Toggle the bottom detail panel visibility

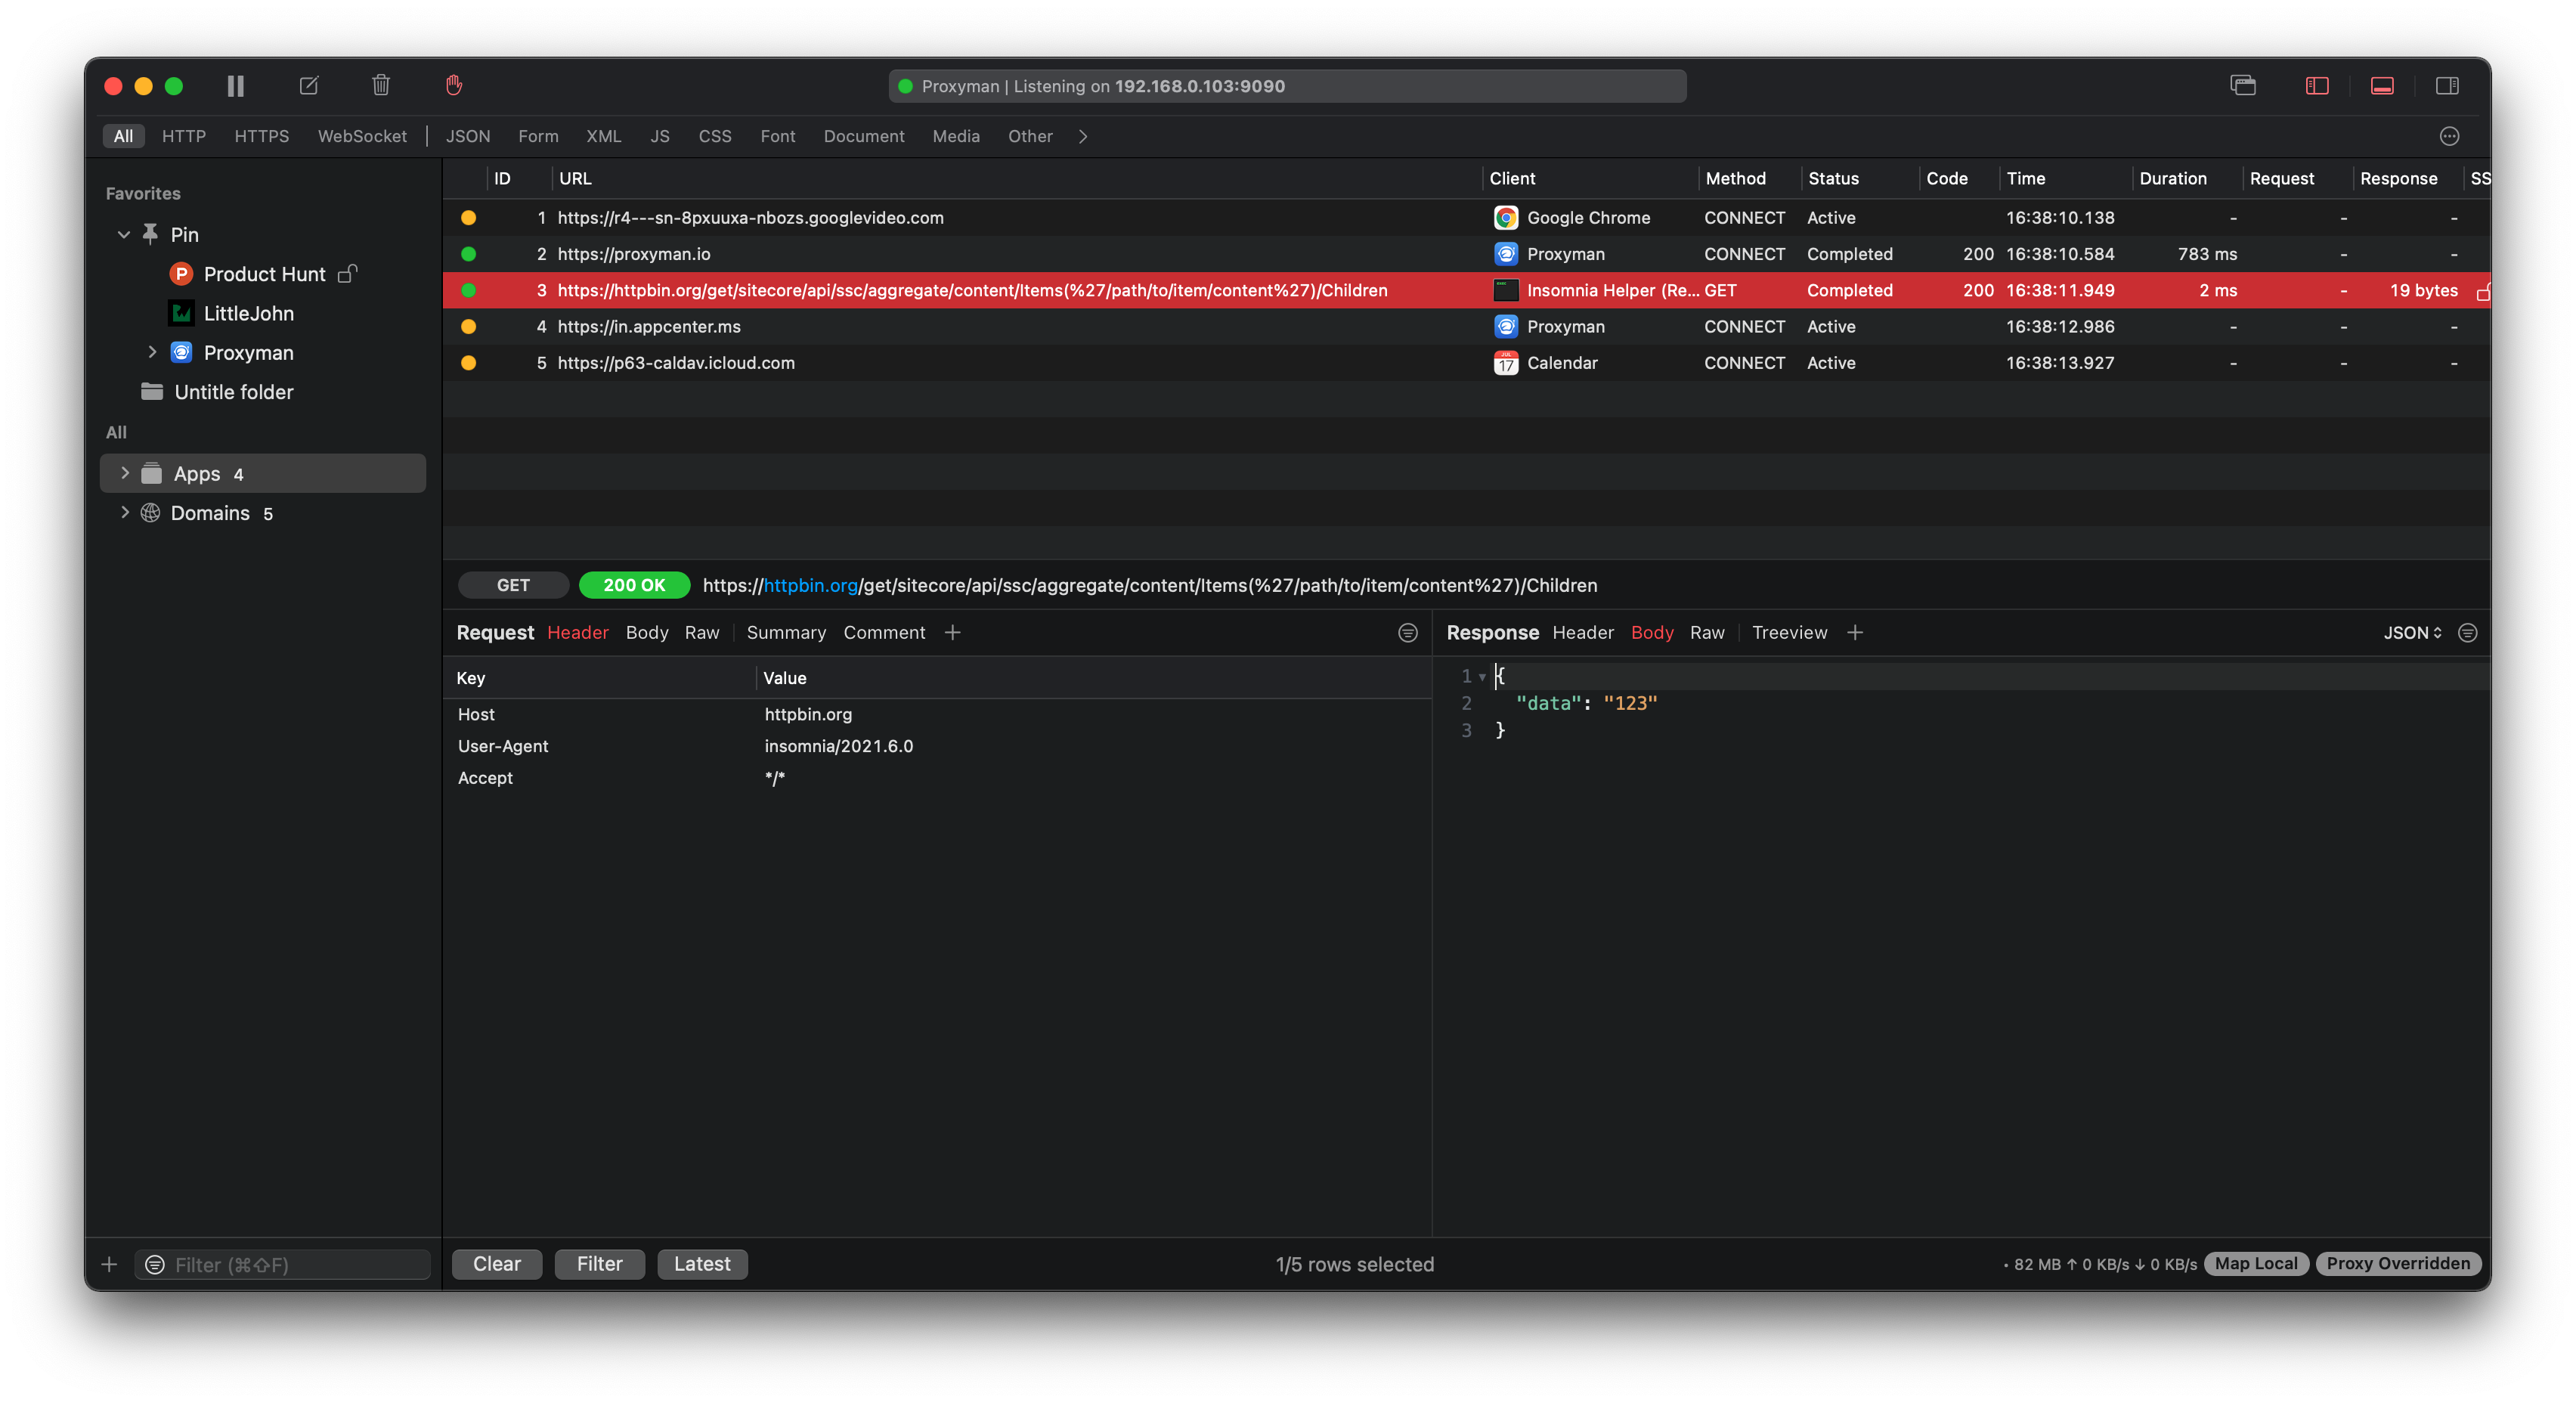click(x=2382, y=86)
